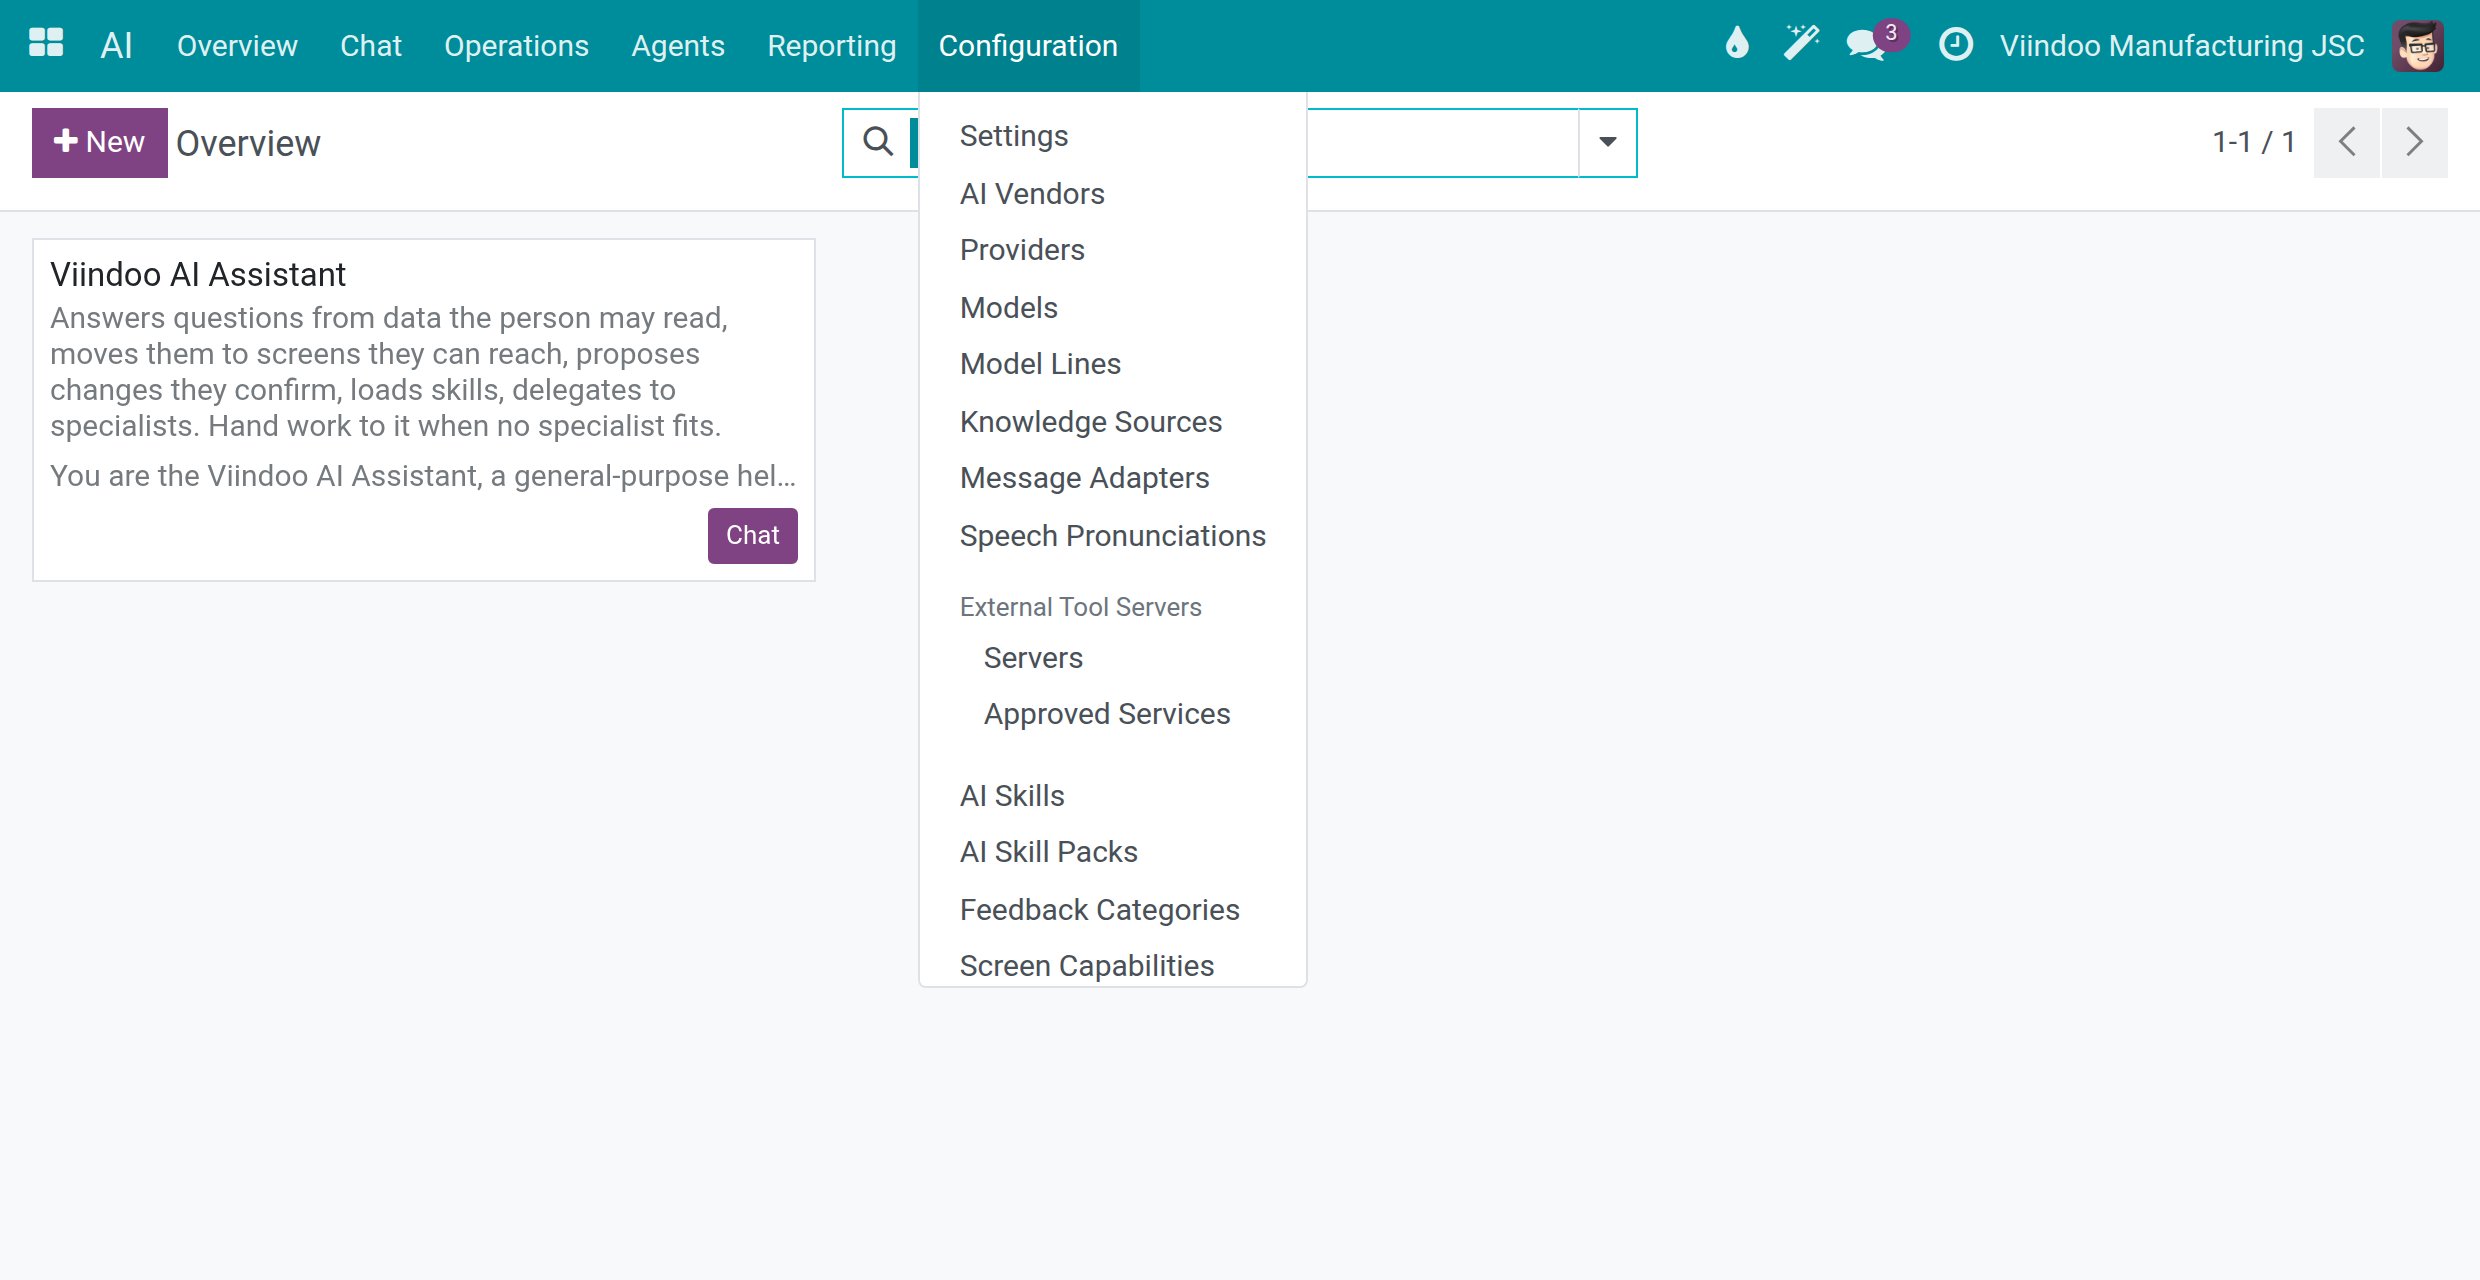The width and height of the screenshot is (2480, 1280).
Task: Open the Operations menu
Action: coord(516,45)
